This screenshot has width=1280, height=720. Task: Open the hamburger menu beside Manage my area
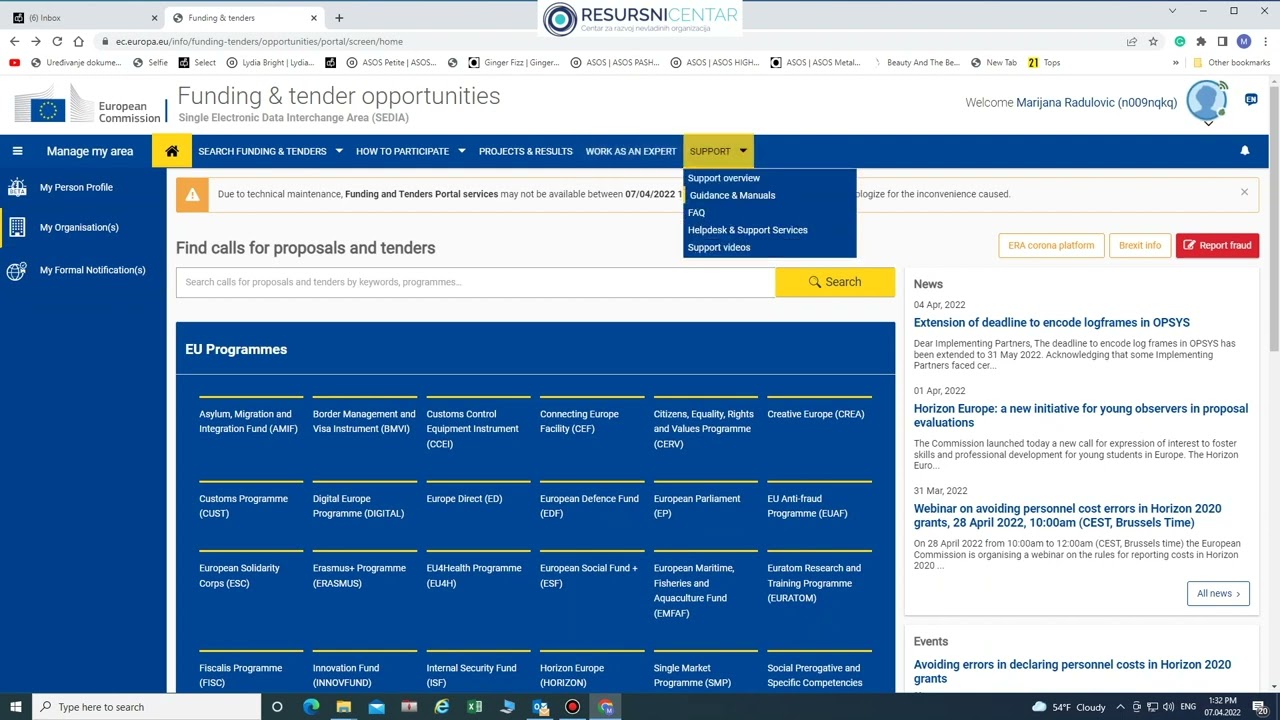[17, 151]
